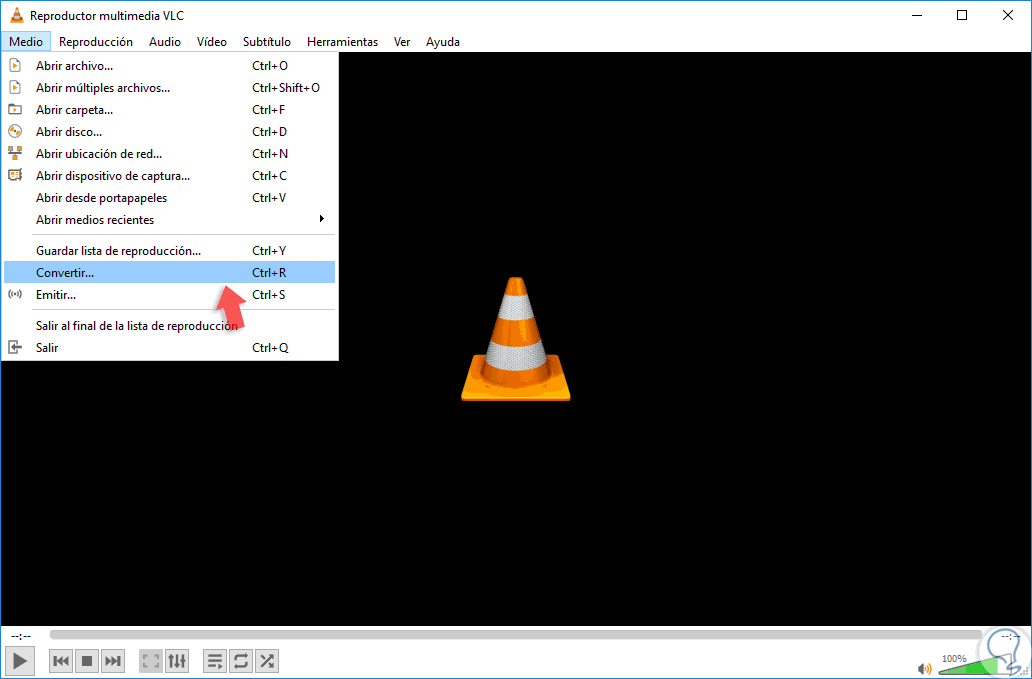The image size is (1032, 679).
Task: Open Abrir dispositivo de captura...
Action: coord(169,176)
